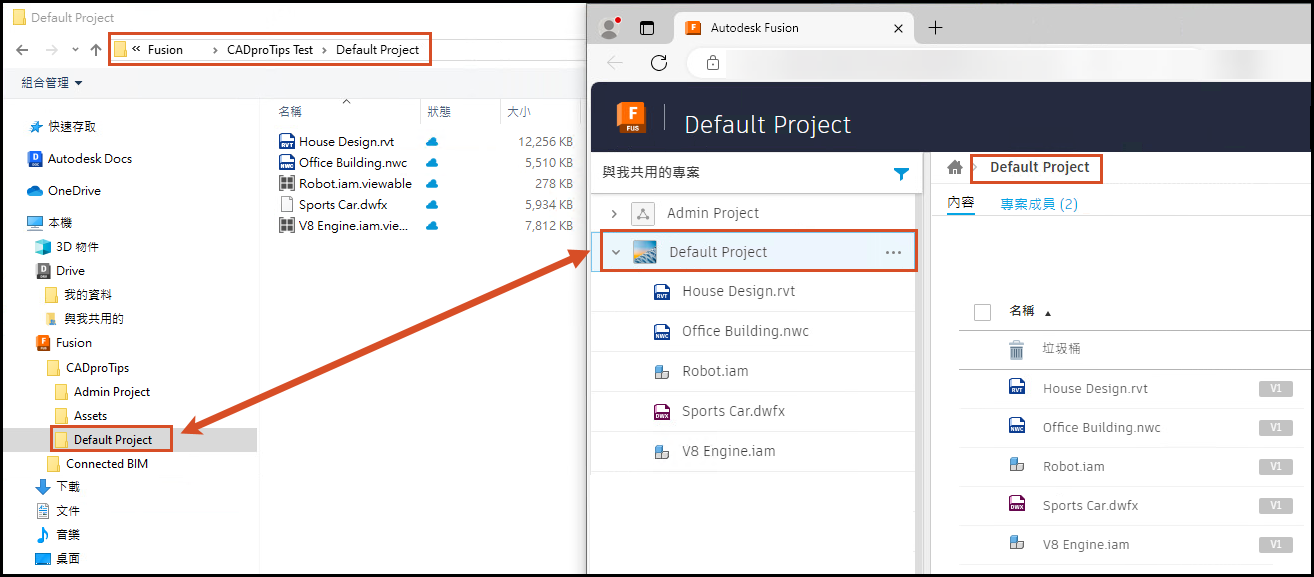Select the Autodesk Fusion browser tab
The image size is (1314, 577).
[x=794, y=28]
